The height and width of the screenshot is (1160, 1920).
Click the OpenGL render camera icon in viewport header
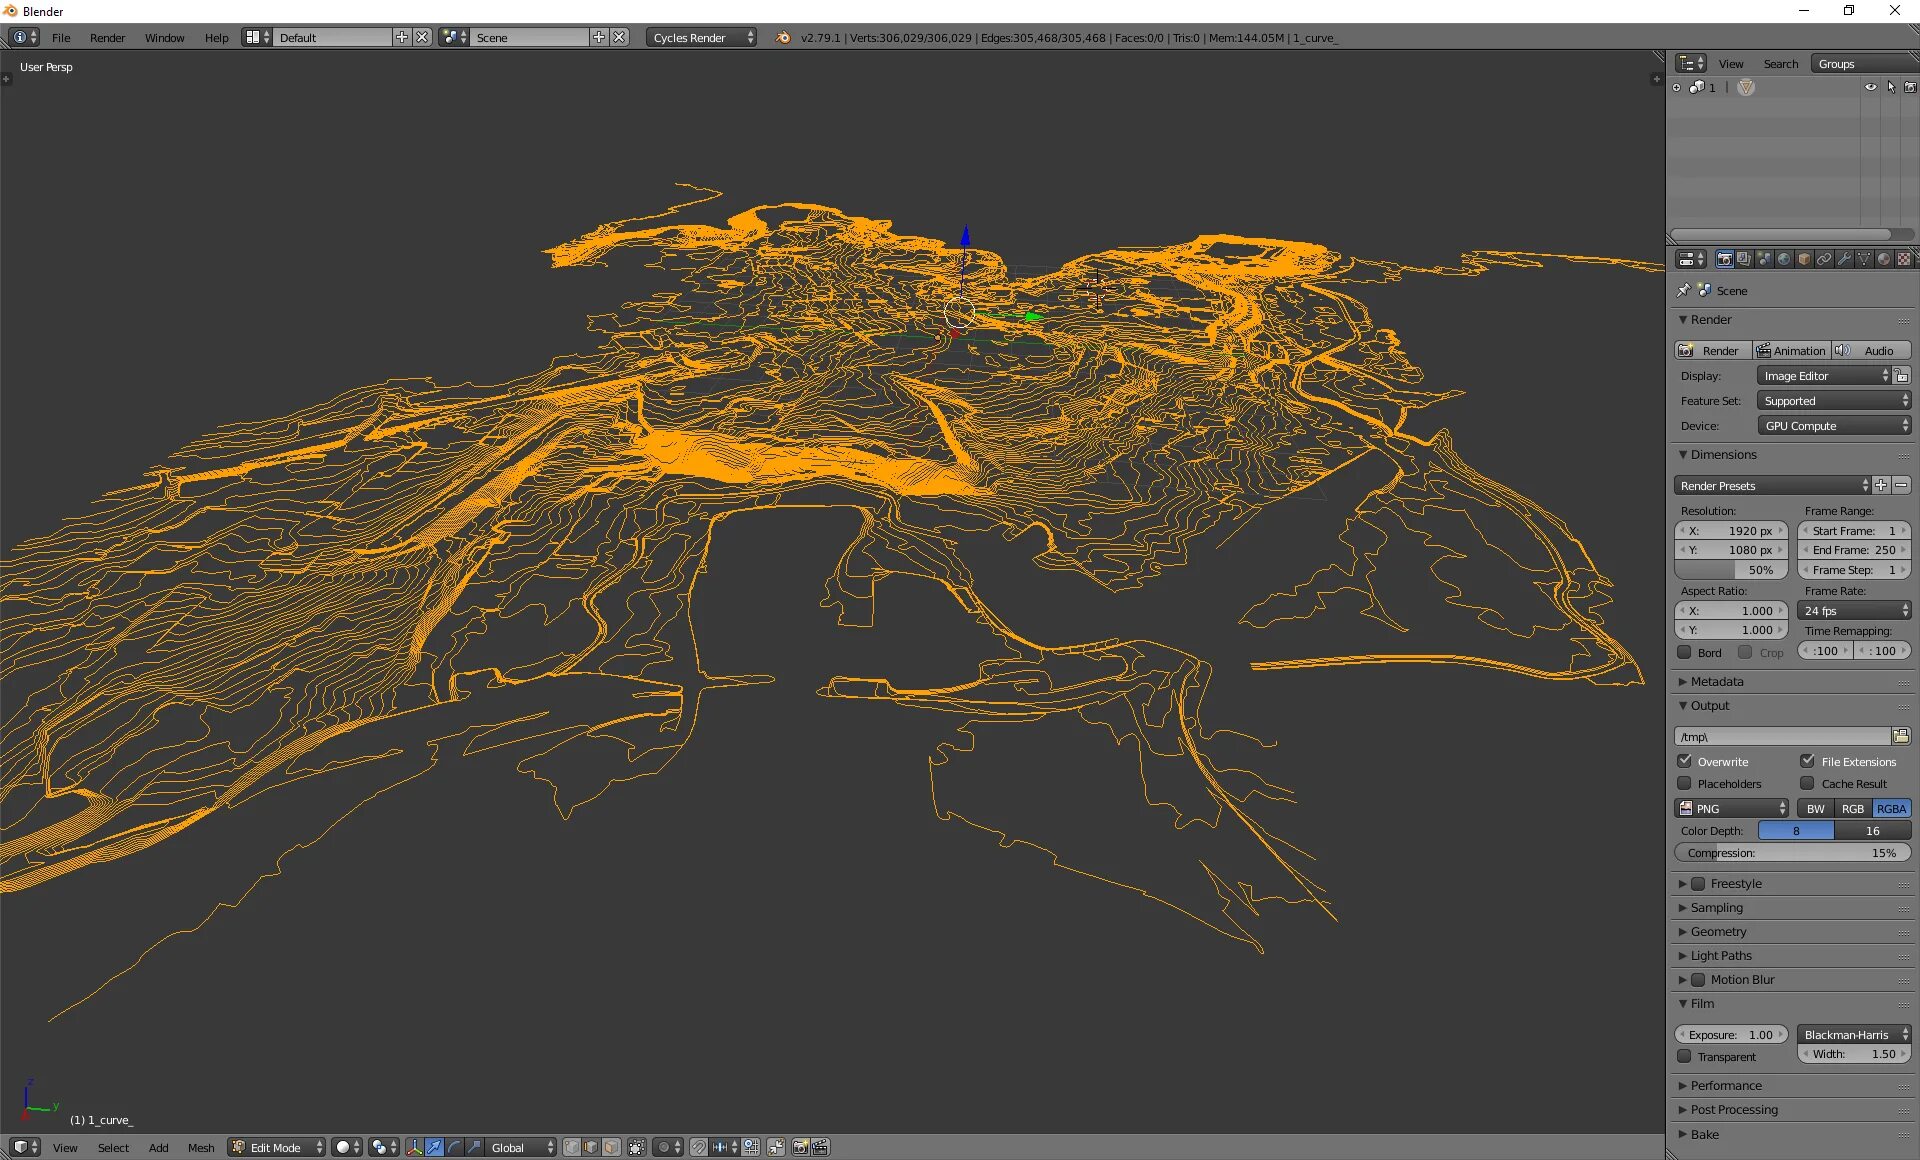click(x=800, y=1147)
